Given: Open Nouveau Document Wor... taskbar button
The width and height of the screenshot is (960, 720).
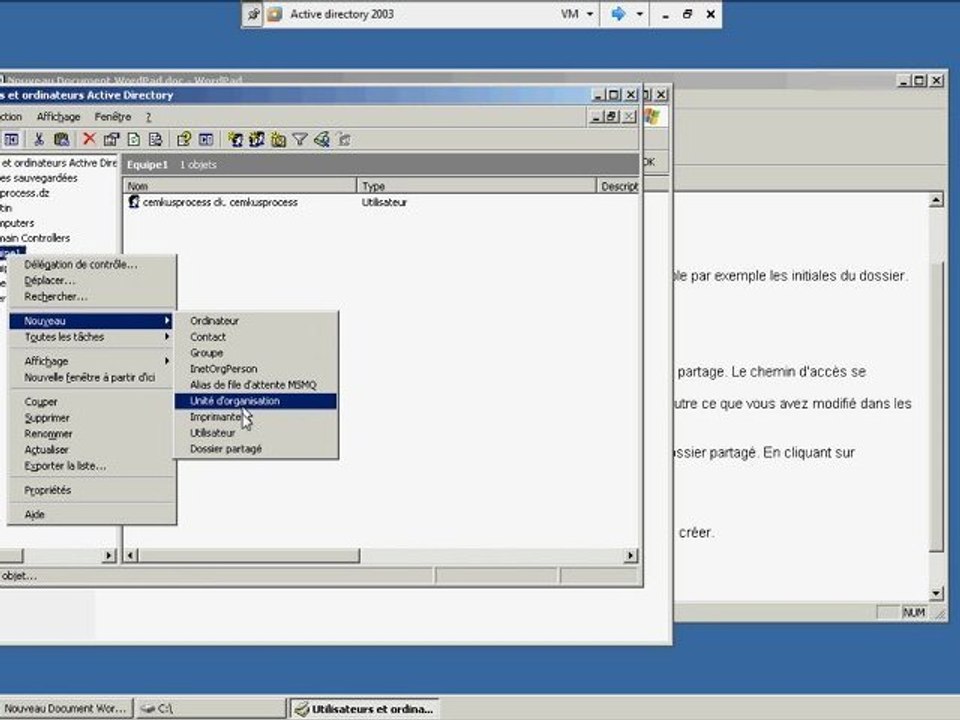Looking at the screenshot, I should tap(66, 708).
